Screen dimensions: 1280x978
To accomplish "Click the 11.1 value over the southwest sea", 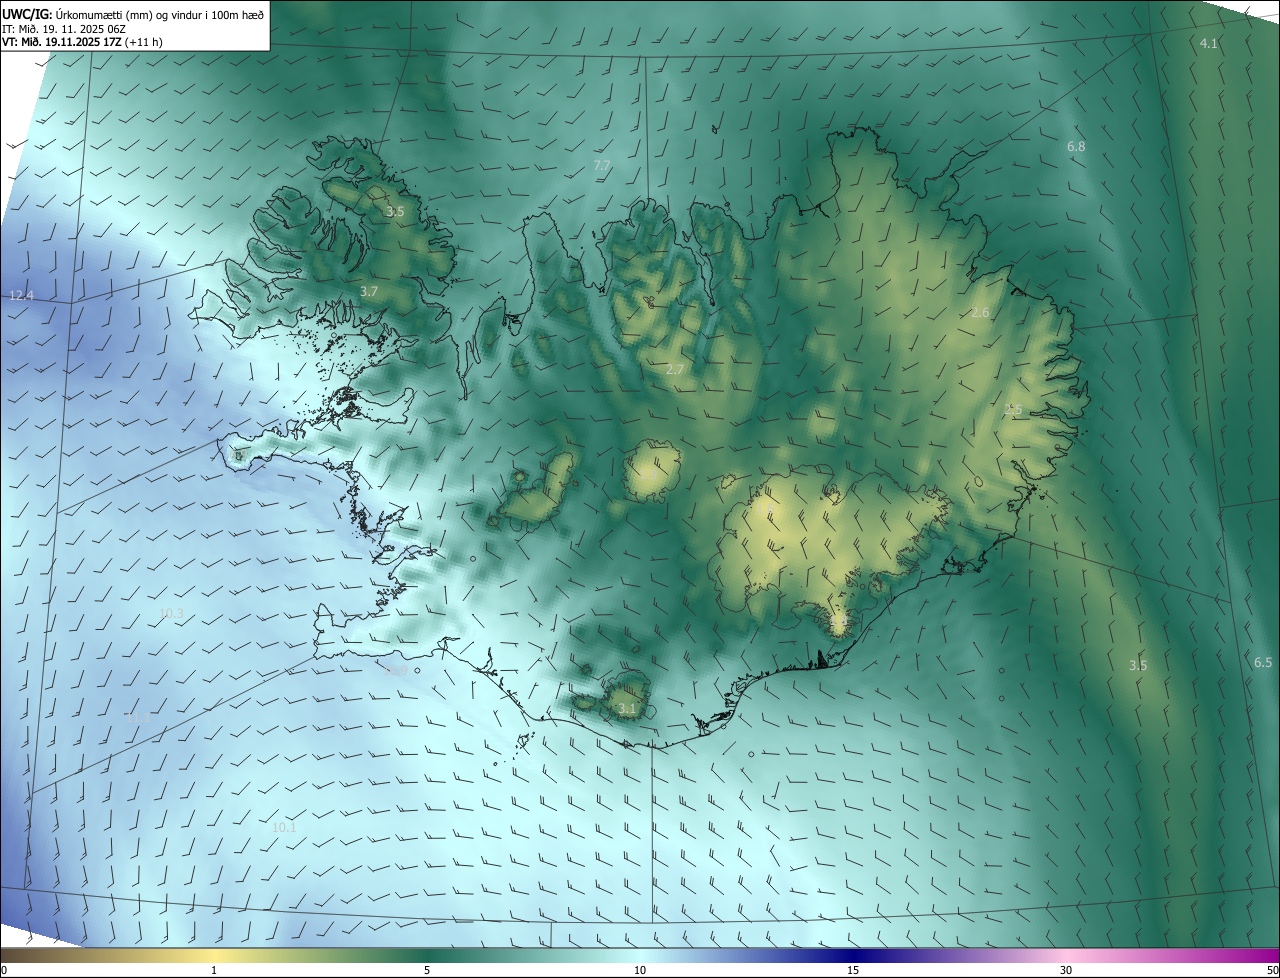I will 138,718.
